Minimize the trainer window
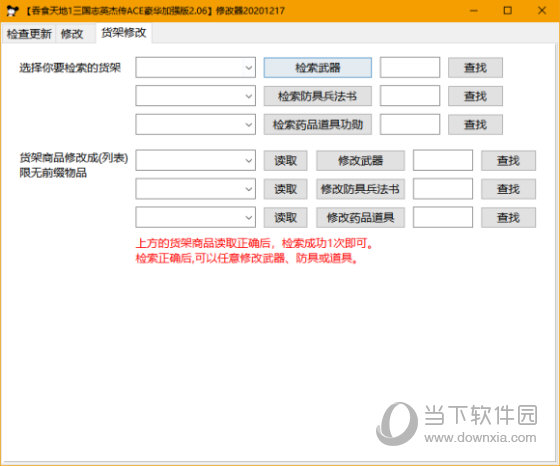560x466 pixels. coord(474,11)
